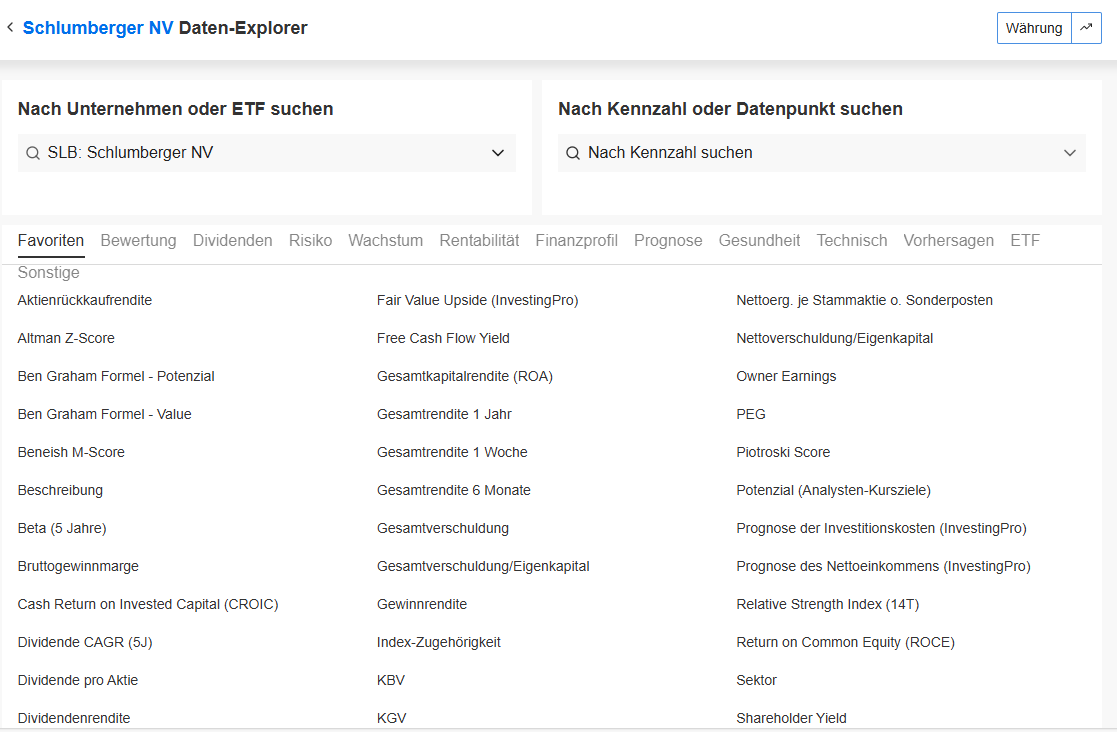
Task: Select the Dividenden tab
Action: [x=232, y=240]
